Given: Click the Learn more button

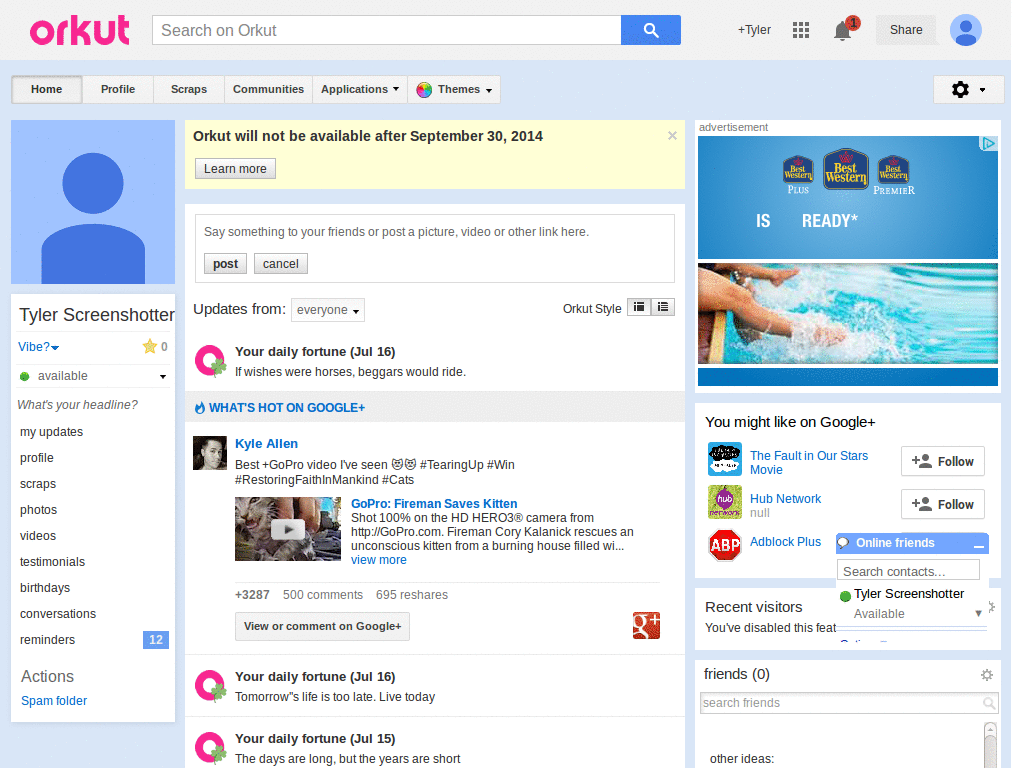Looking at the screenshot, I should pos(235,168).
